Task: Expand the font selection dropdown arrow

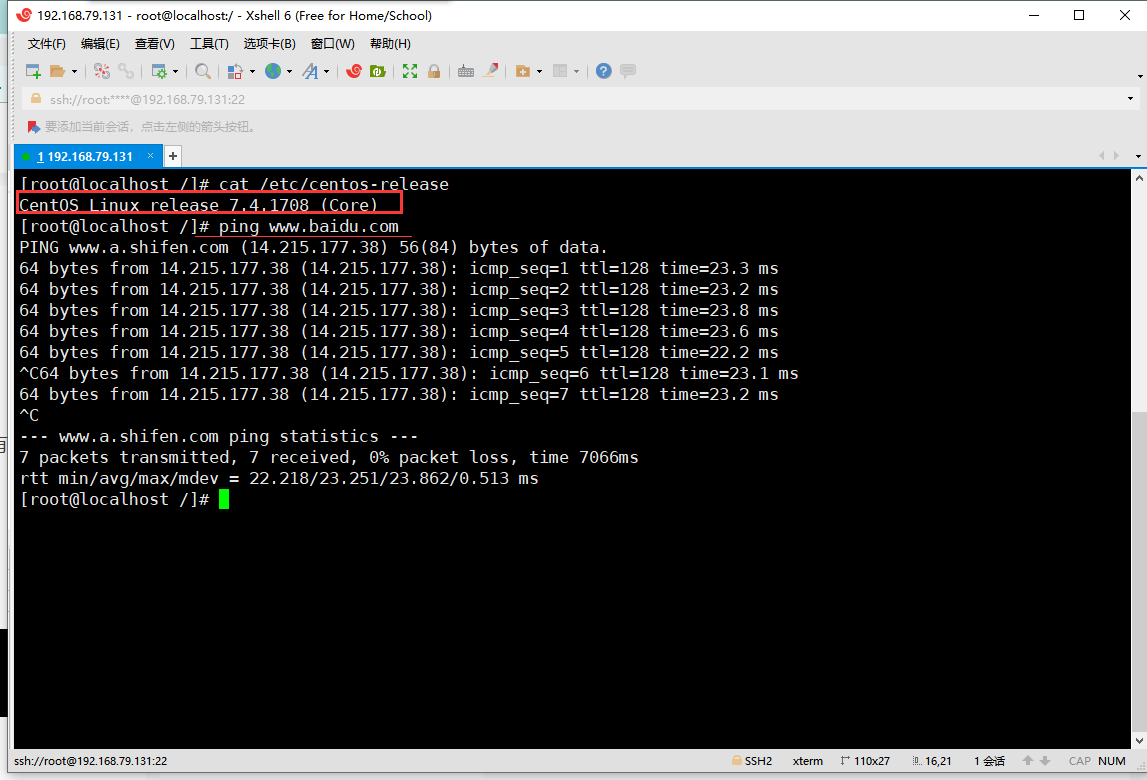Action: tap(326, 71)
